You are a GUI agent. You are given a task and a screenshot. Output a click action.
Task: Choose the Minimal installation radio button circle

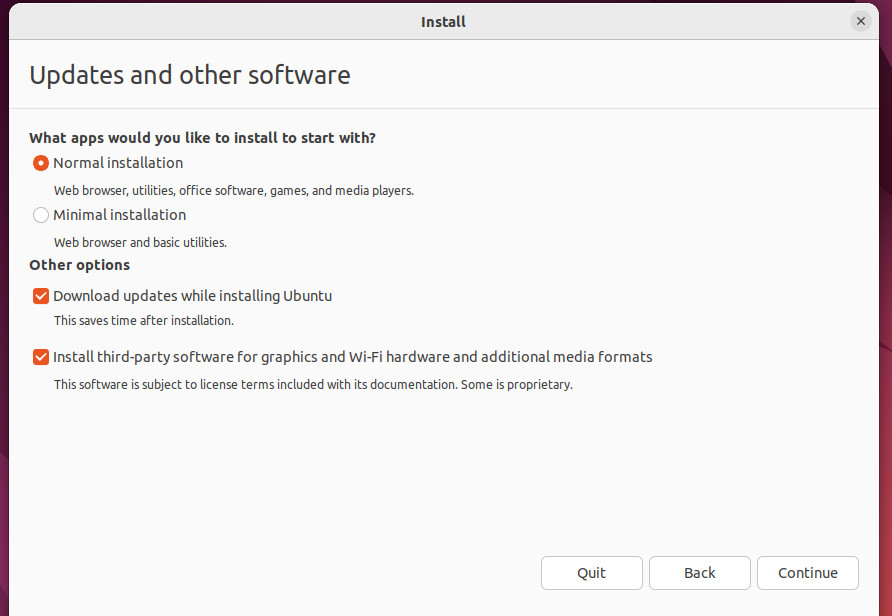click(x=41, y=215)
